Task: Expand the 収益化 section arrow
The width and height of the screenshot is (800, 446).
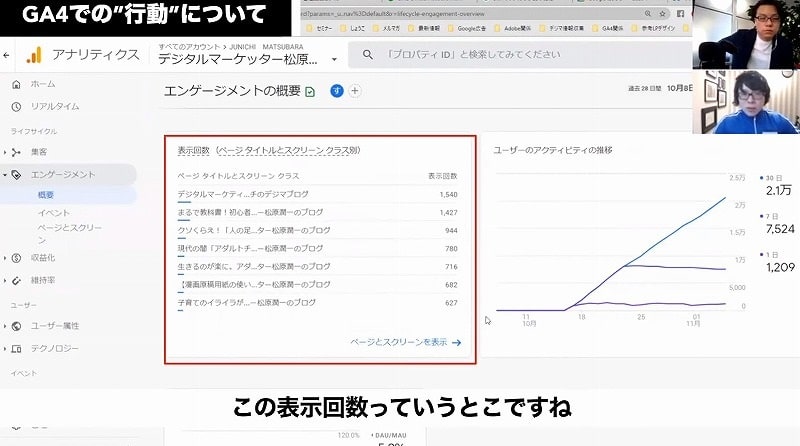Action: 5,258
